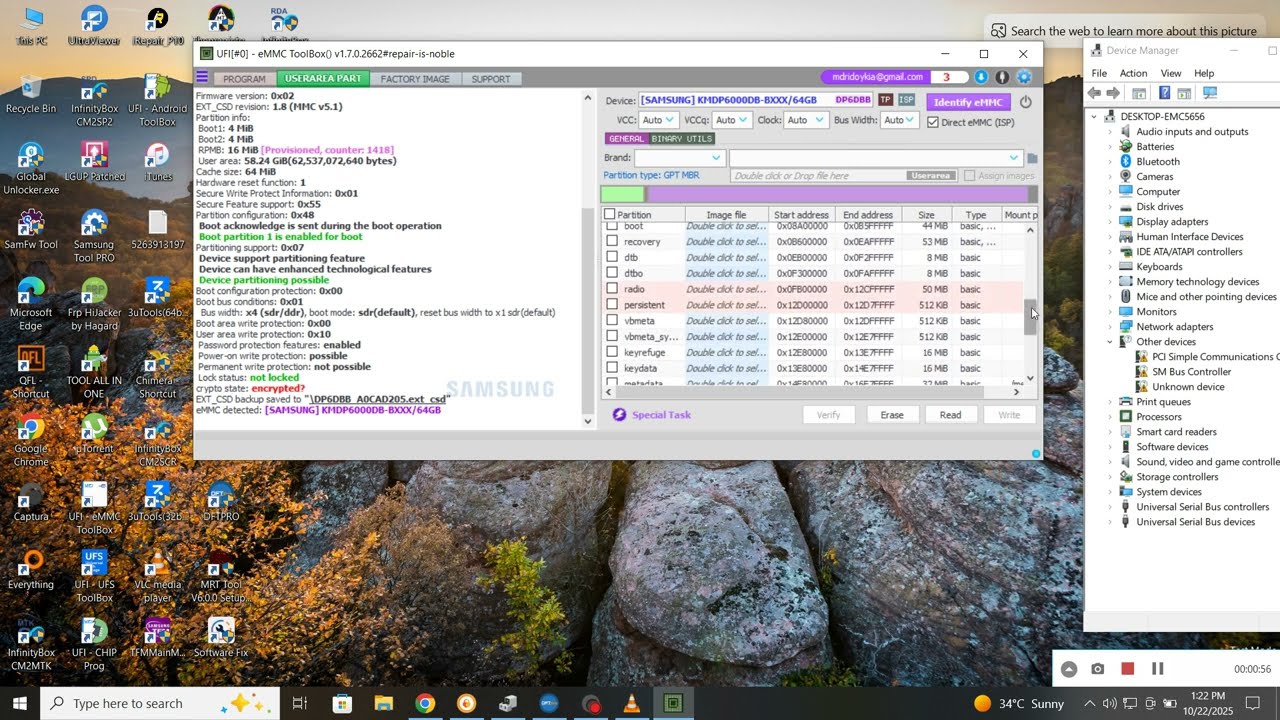Click Device Manager's Forward arrow toolbar icon
The width and height of the screenshot is (1280, 720).
coord(1113,93)
